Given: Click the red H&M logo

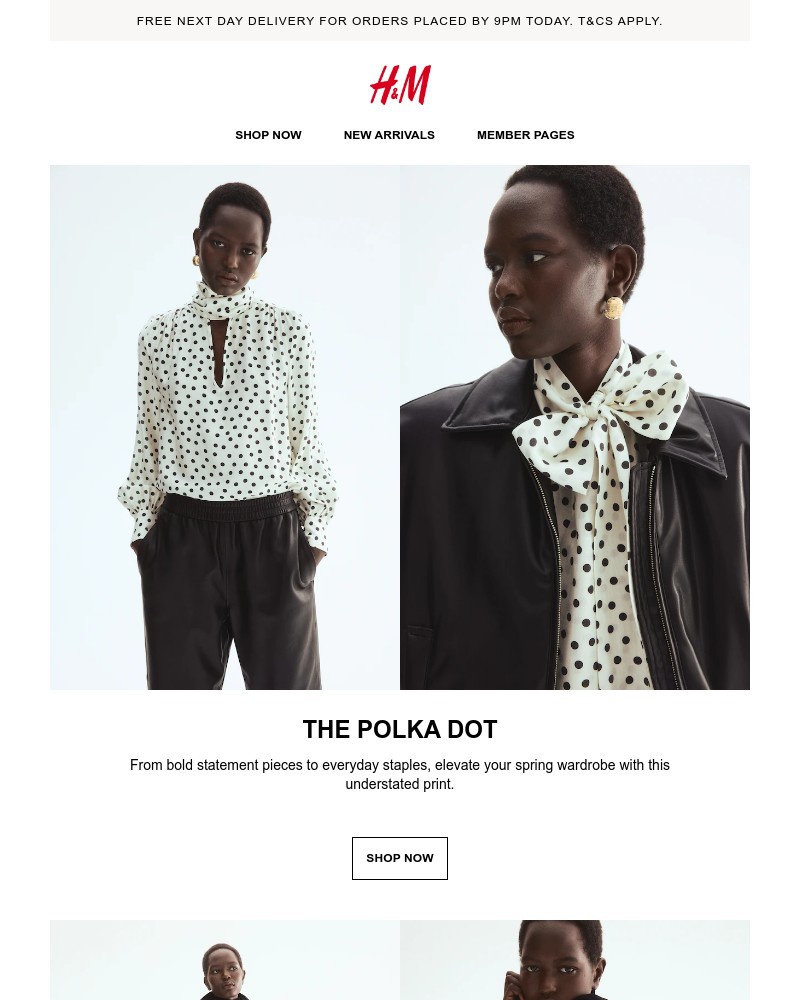Looking at the screenshot, I should [400, 85].
